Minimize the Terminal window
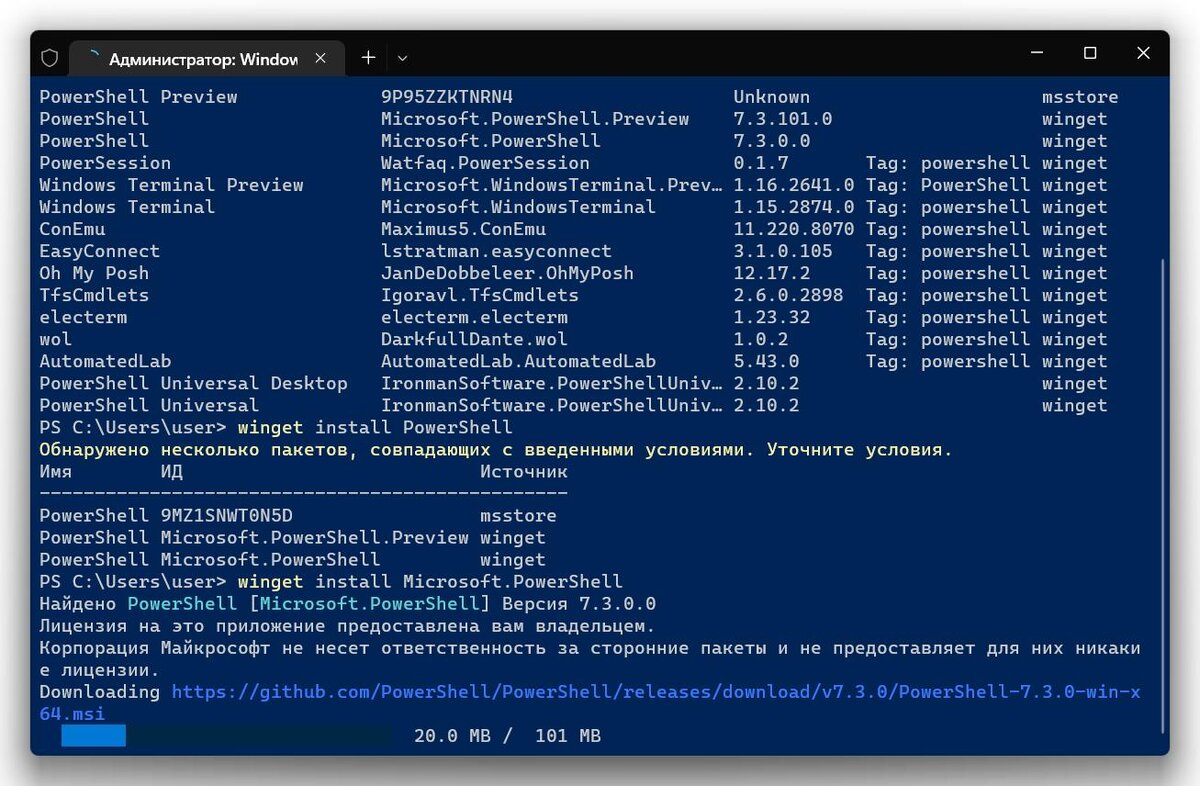Viewport: 1200px width, 786px height. click(1037, 54)
